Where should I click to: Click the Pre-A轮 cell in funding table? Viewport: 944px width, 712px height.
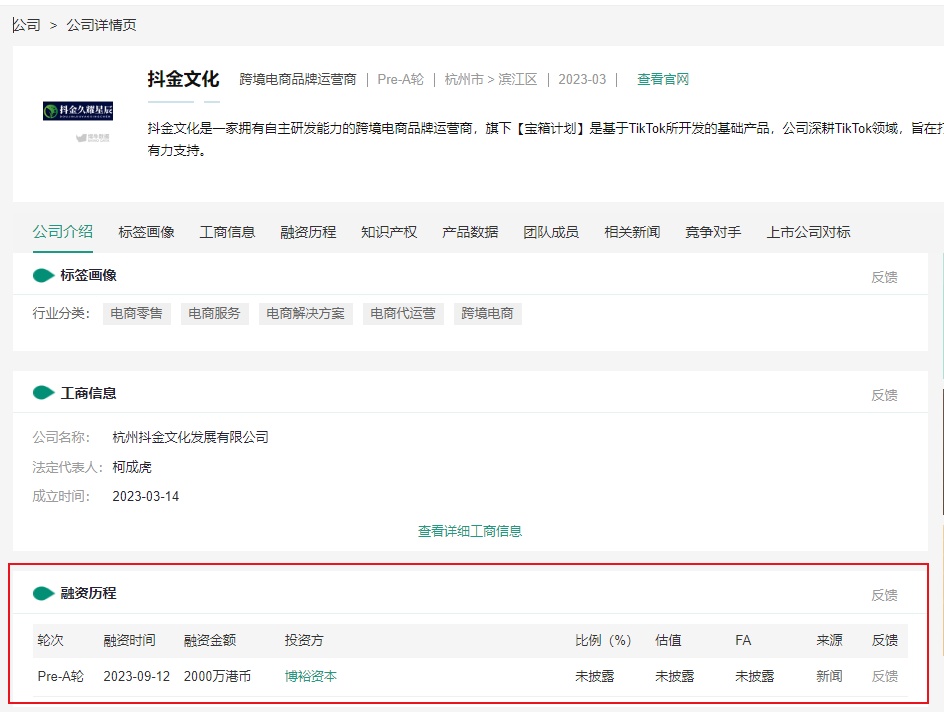(x=61, y=676)
